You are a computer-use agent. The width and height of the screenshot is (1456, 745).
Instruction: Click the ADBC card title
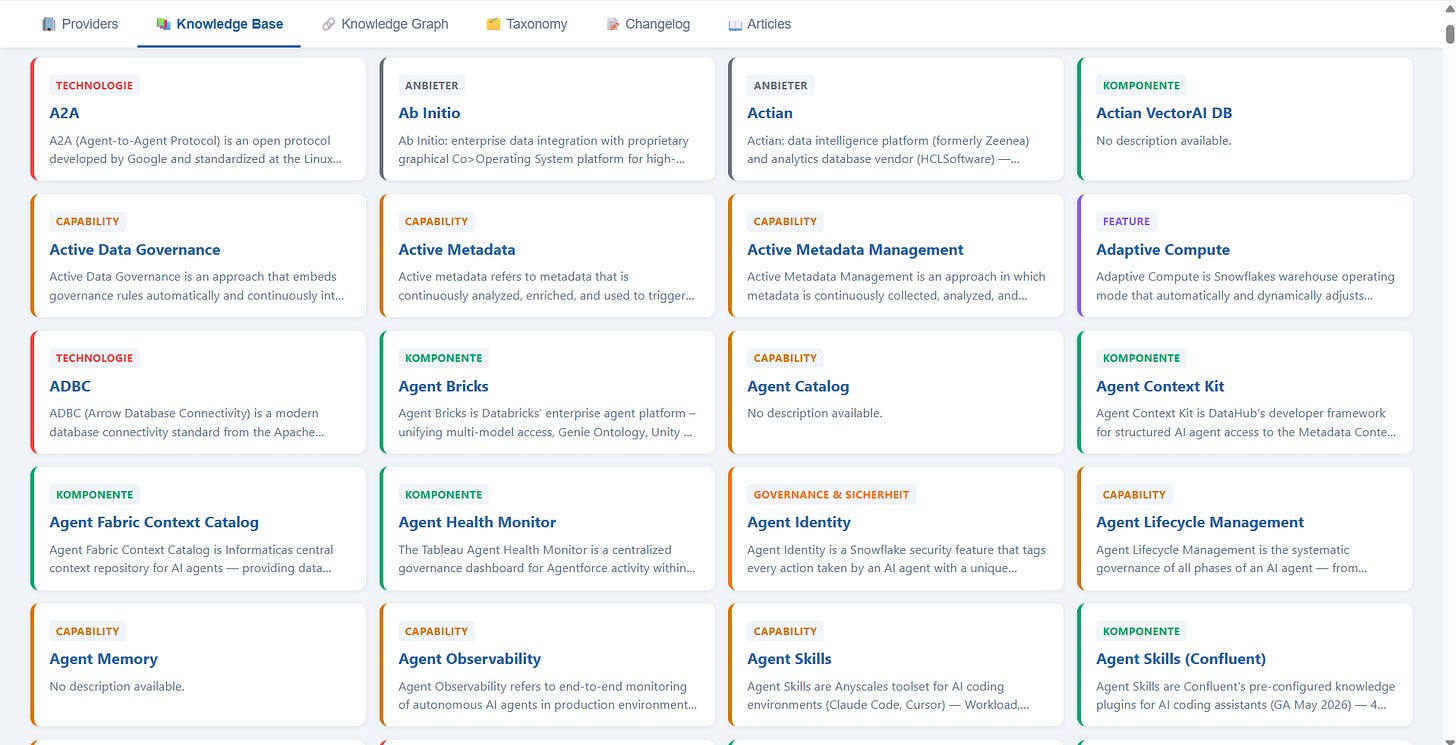pos(70,386)
